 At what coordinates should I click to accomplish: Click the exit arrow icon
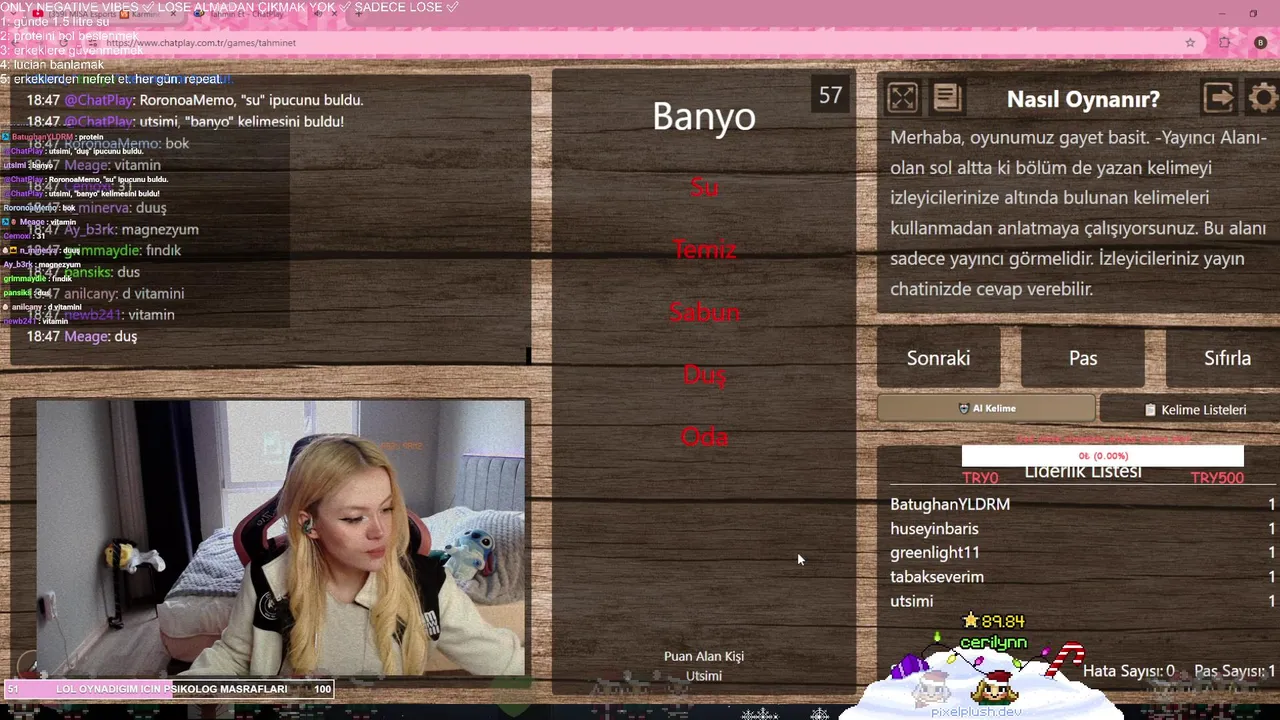(1219, 97)
